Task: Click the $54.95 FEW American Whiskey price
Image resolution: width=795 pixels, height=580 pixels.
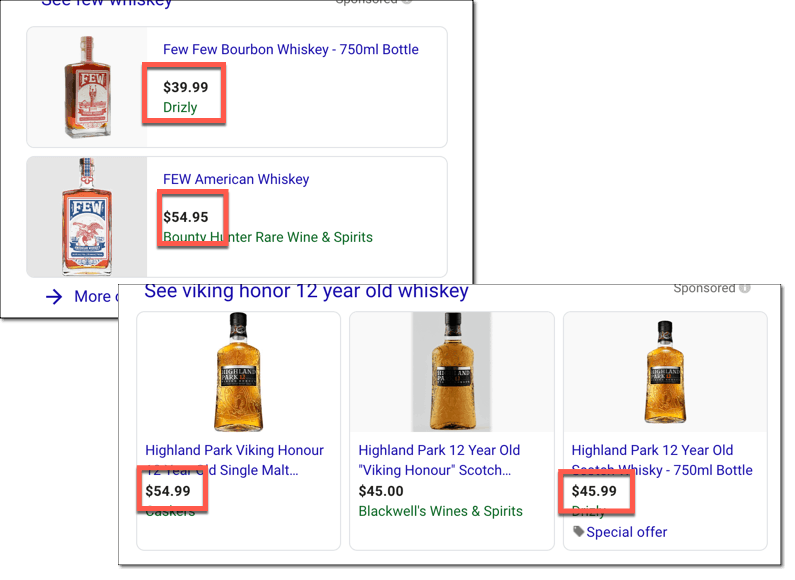Action: [x=186, y=217]
